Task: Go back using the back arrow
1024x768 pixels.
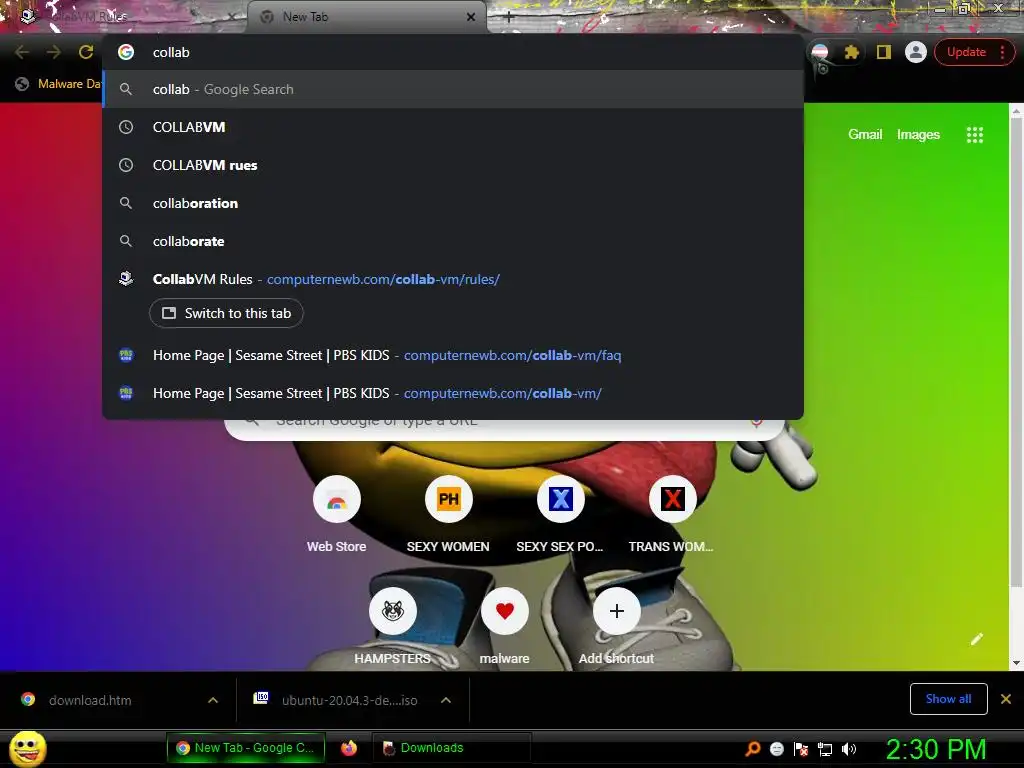Action: click(22, 52)
